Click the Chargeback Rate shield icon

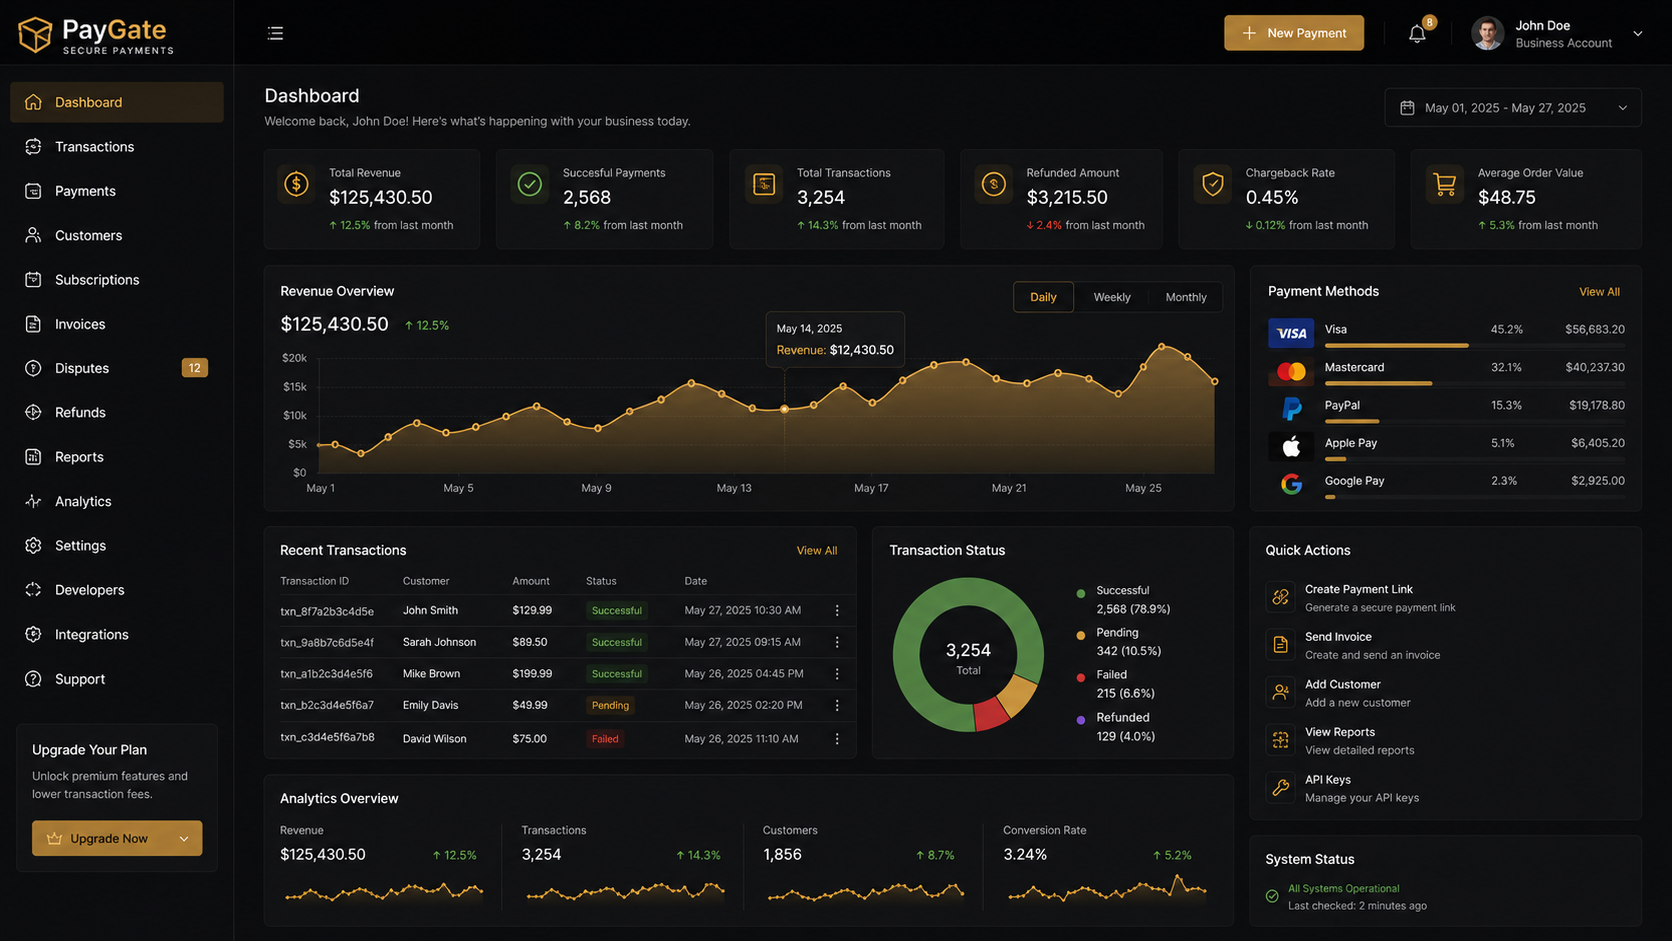(1213, 185)
